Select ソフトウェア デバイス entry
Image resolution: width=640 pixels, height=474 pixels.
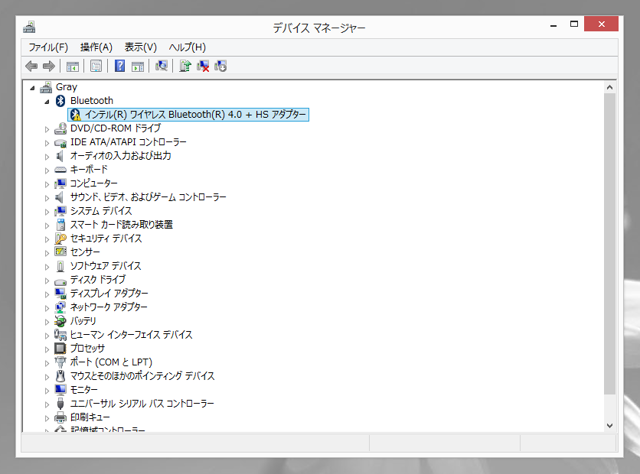click(x=106, y=266)
